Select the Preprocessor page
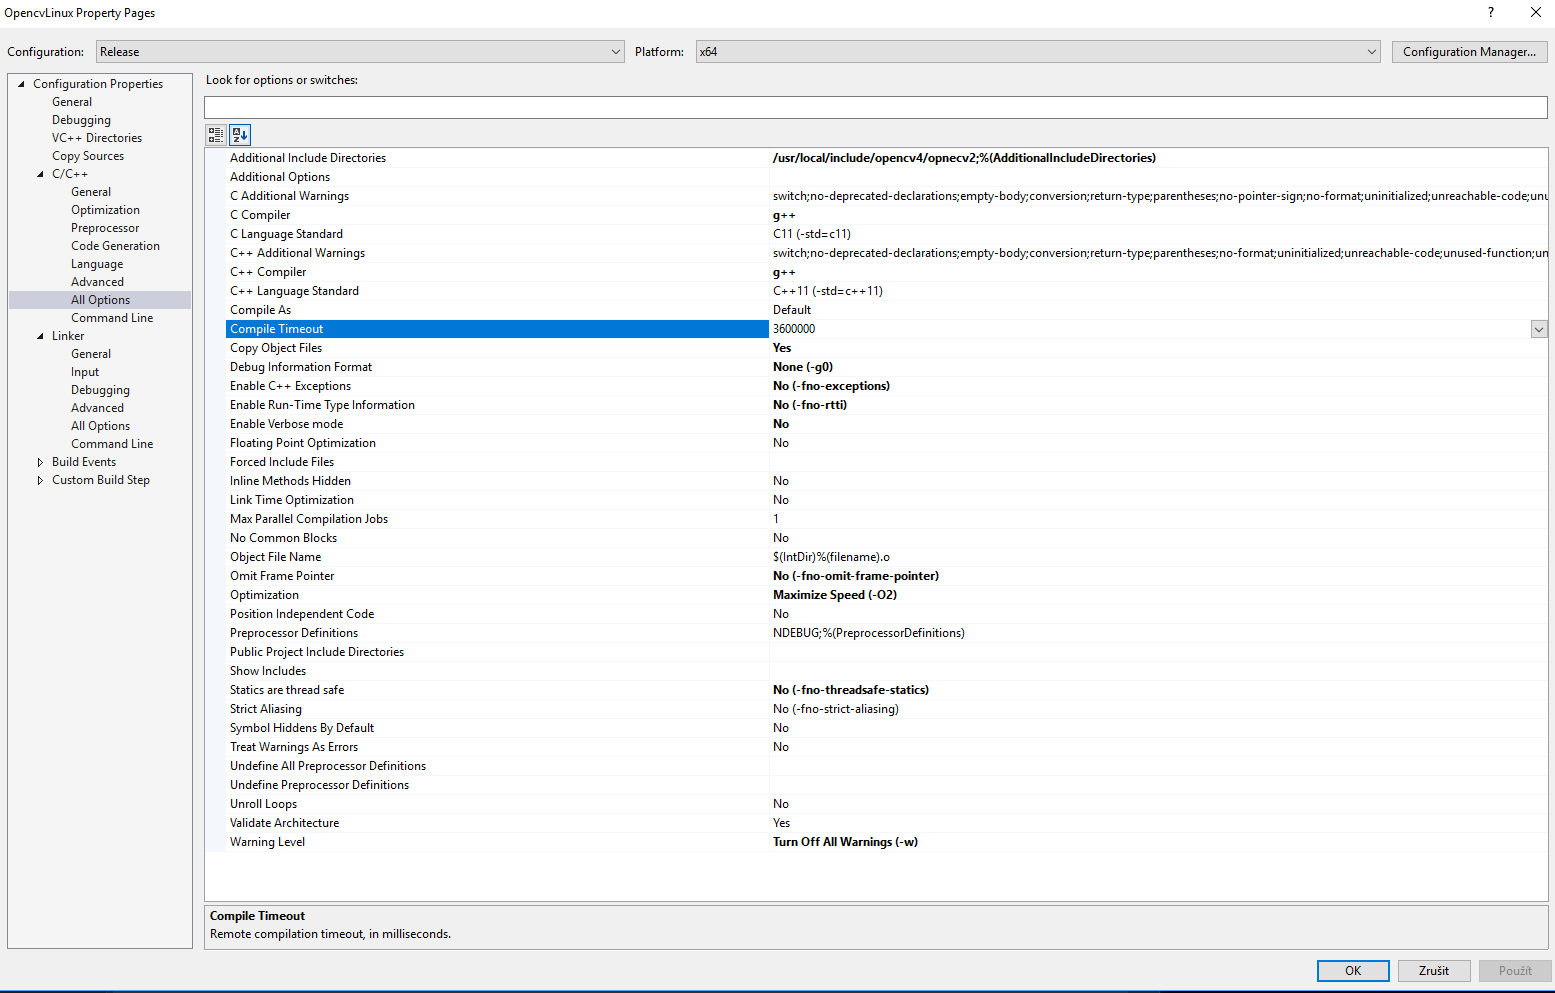The image size is (1555, 993). pyautogui.click(x=104, y=227)
